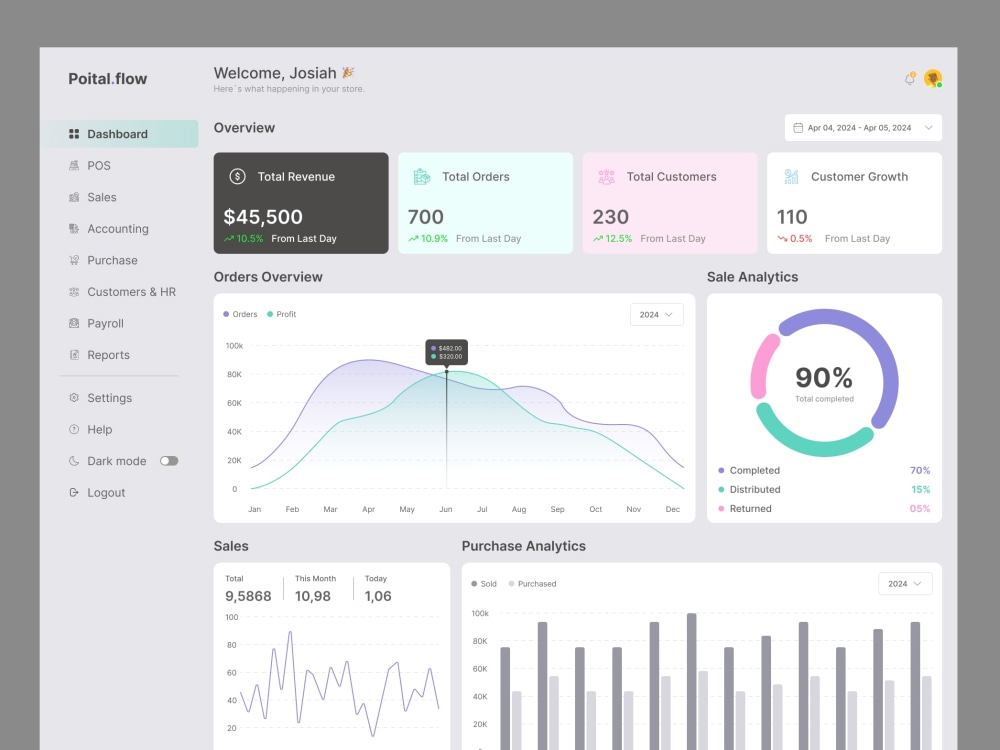Screen dimensions: 1000x750
Task: Select Accounting in the sidebar
Action: (x=120, y=228)
